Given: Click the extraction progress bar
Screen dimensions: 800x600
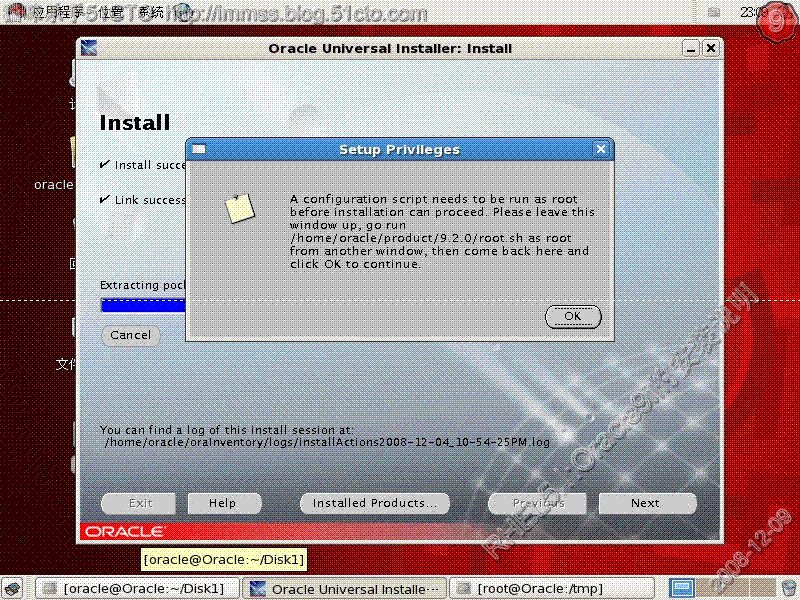Looking at the screenshot, I should 143,305.
